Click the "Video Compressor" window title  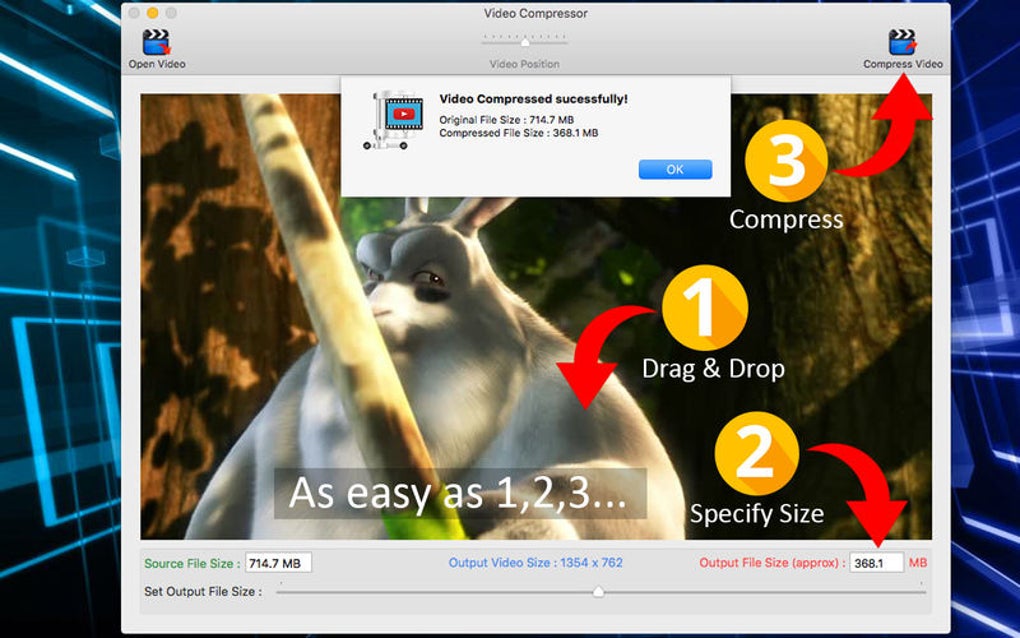pyautogui.click(x=535, y=13)
